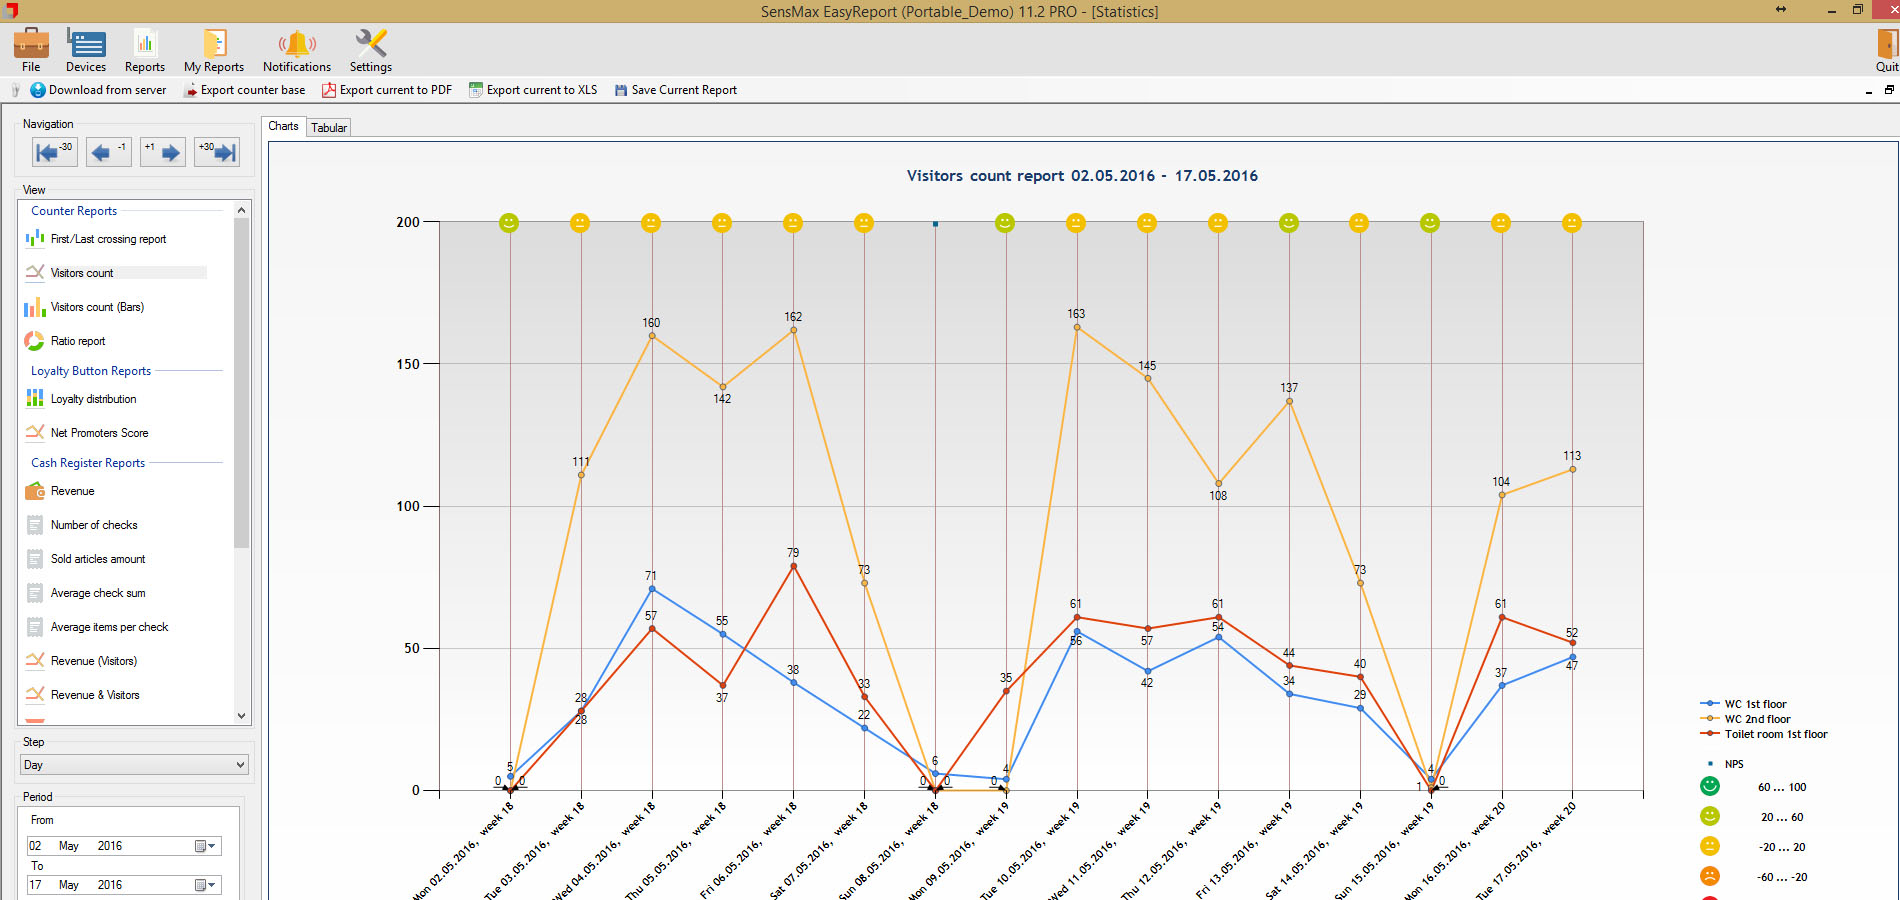Expand the Step dropdown set to Day

[x=239, y=765]
